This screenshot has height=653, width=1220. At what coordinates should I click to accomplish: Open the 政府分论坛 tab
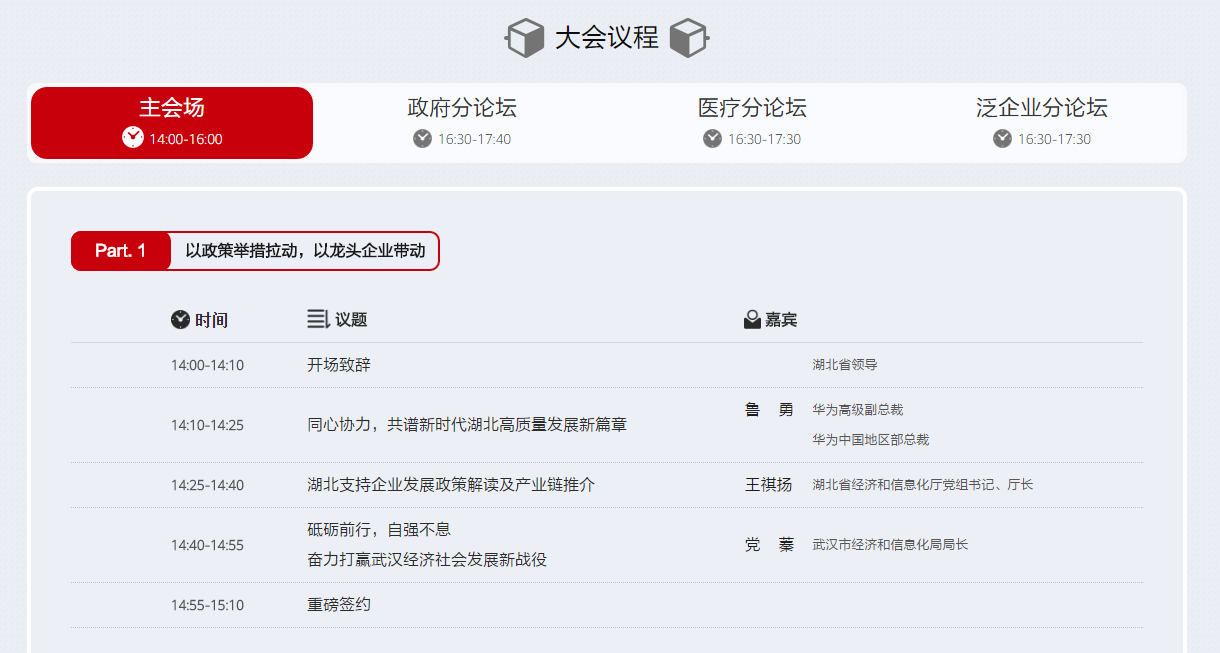pos(462,123)
